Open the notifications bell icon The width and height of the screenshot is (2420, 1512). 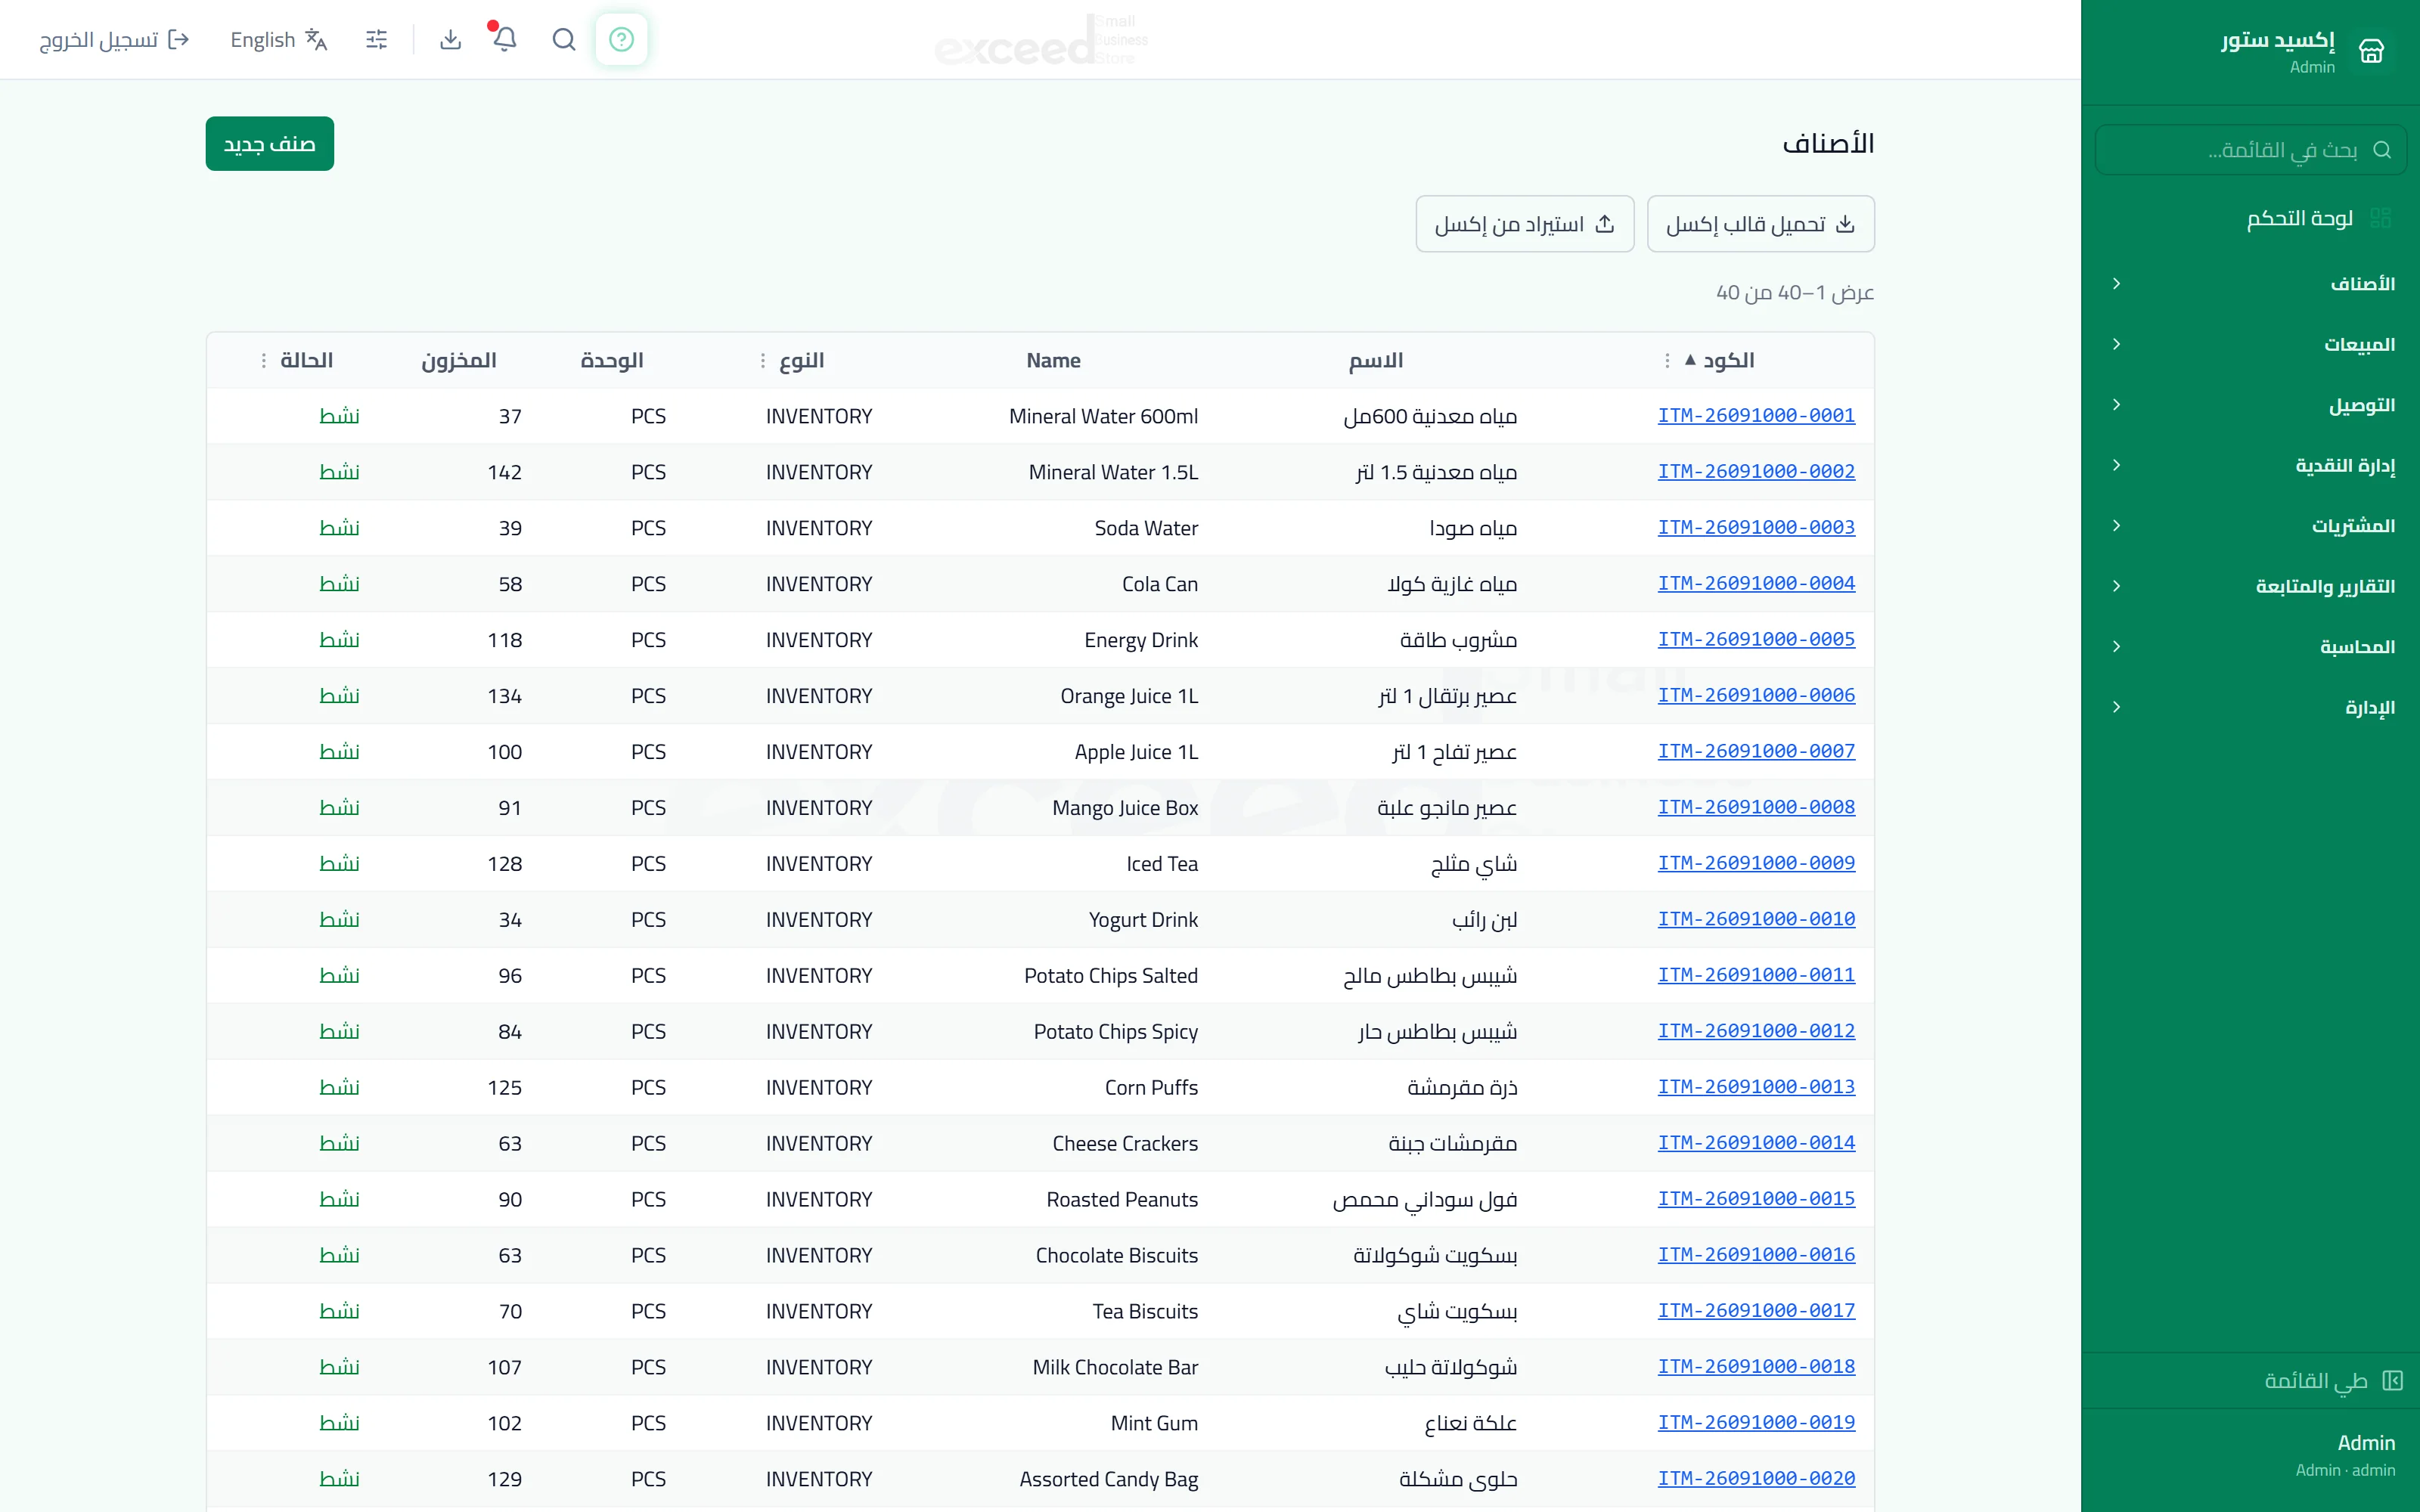point(505,40)
